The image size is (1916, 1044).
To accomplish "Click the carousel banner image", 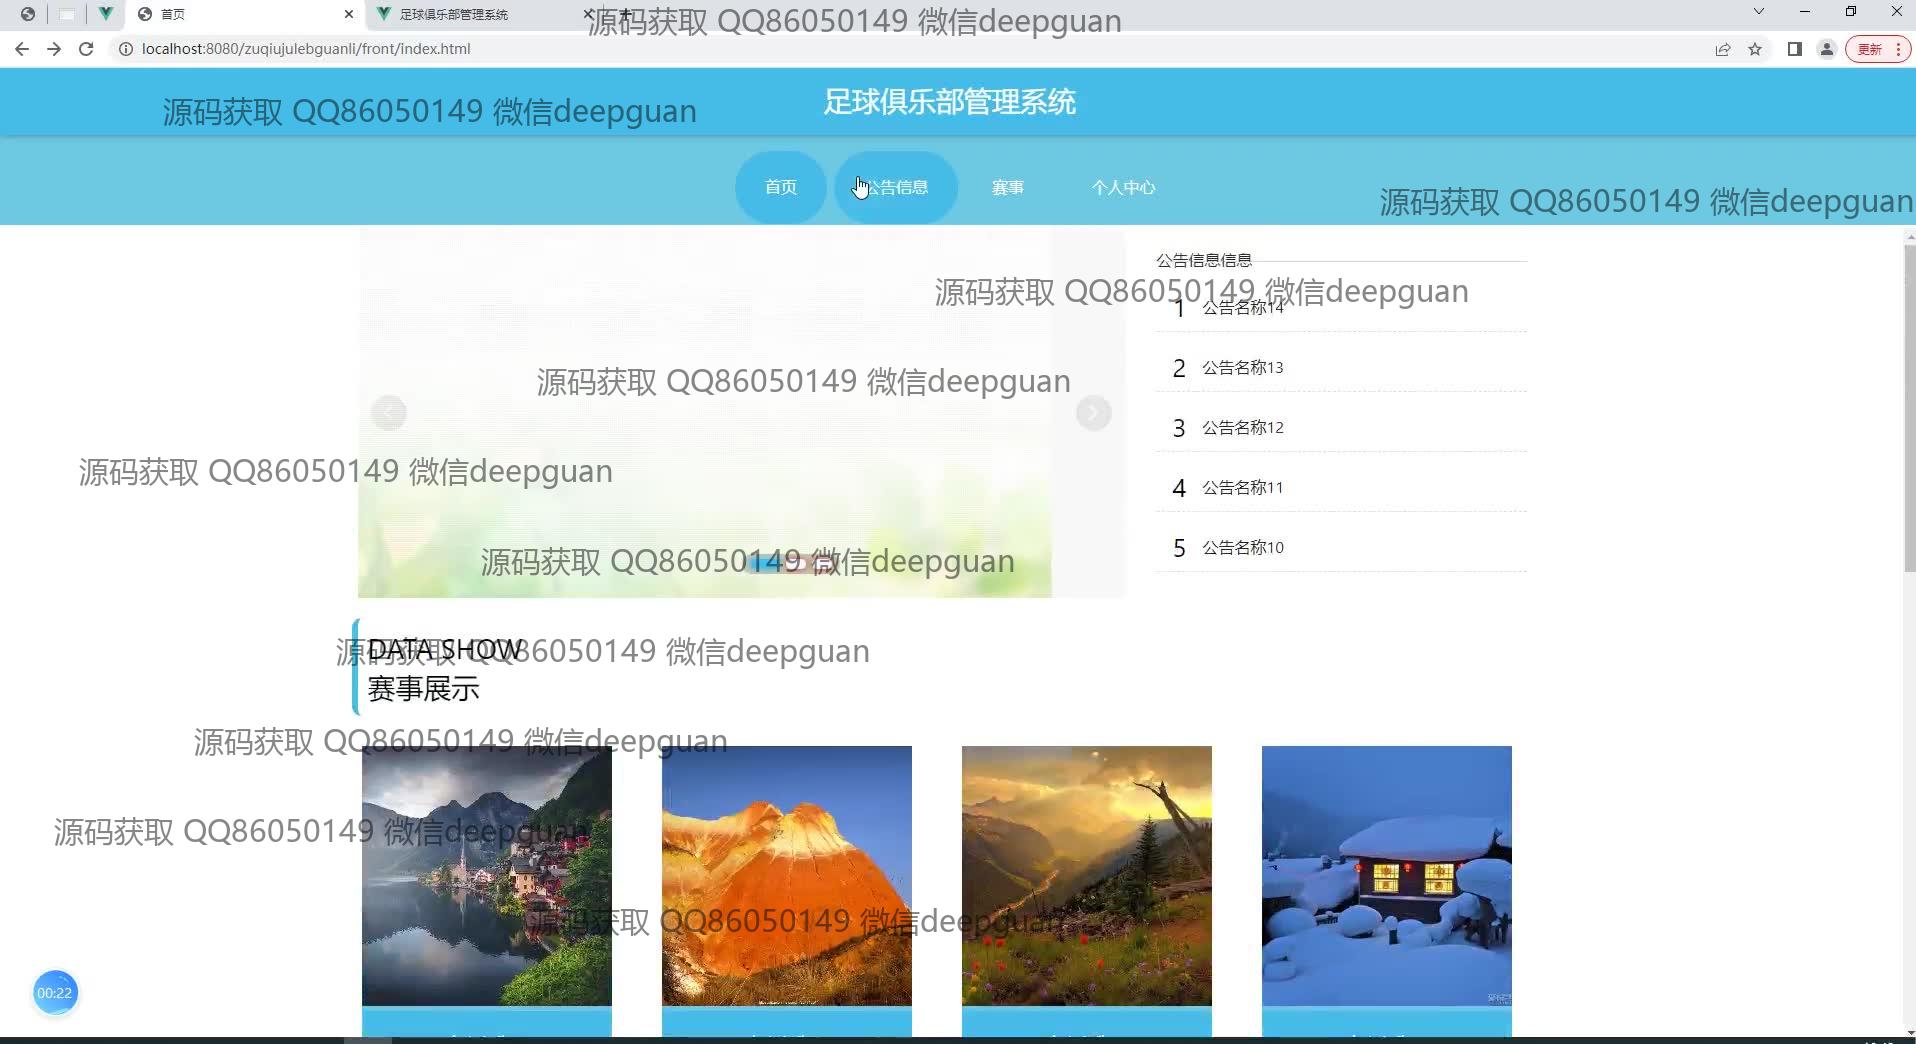I will pos(741,413).
